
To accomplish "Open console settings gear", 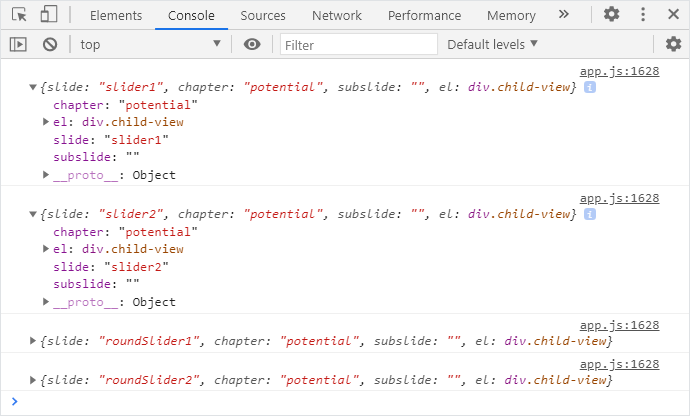I will 673,44.
